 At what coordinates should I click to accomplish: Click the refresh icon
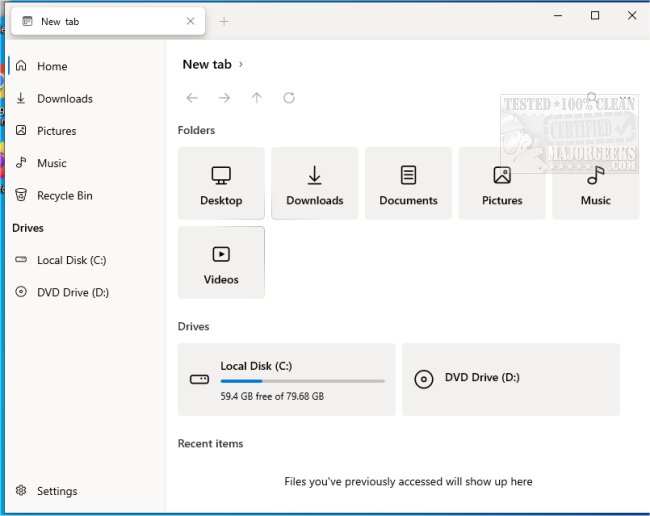289,98
